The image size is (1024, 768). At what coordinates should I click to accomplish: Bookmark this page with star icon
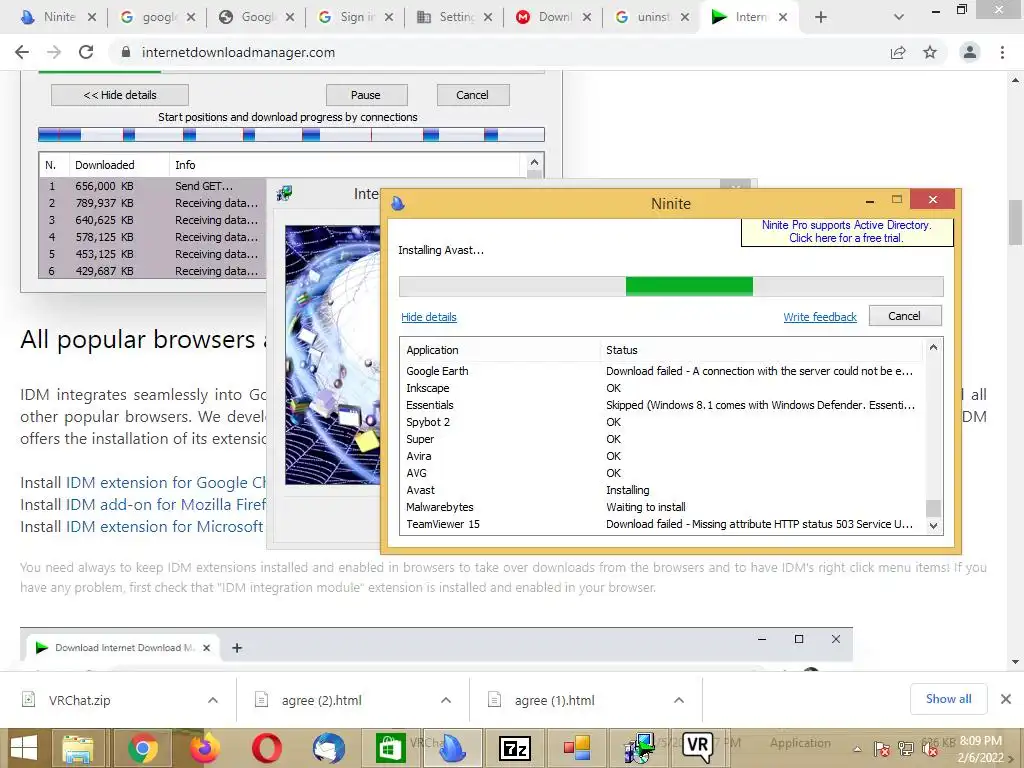point(930,52)
